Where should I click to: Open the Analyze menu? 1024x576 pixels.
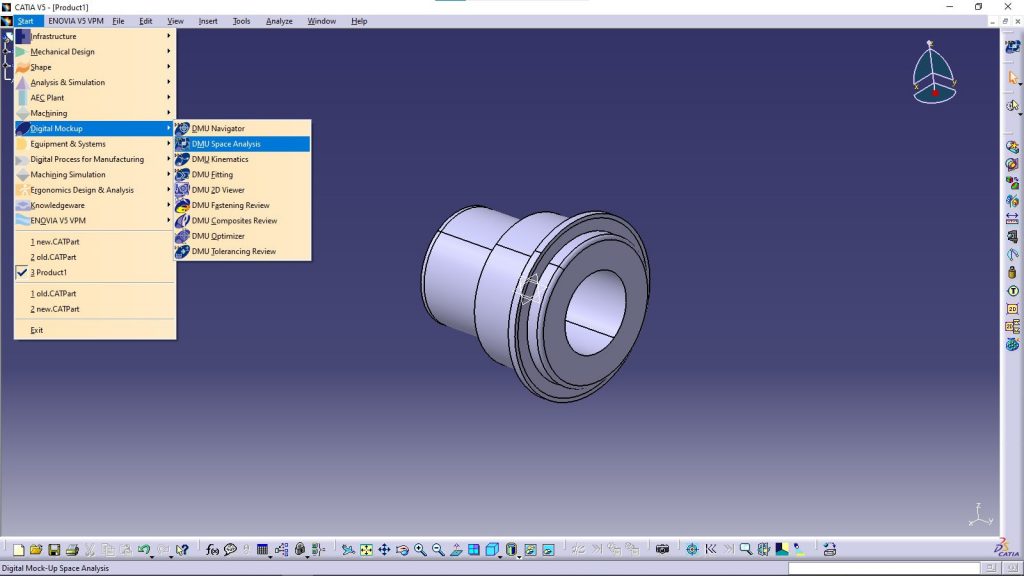pos(279,21)
